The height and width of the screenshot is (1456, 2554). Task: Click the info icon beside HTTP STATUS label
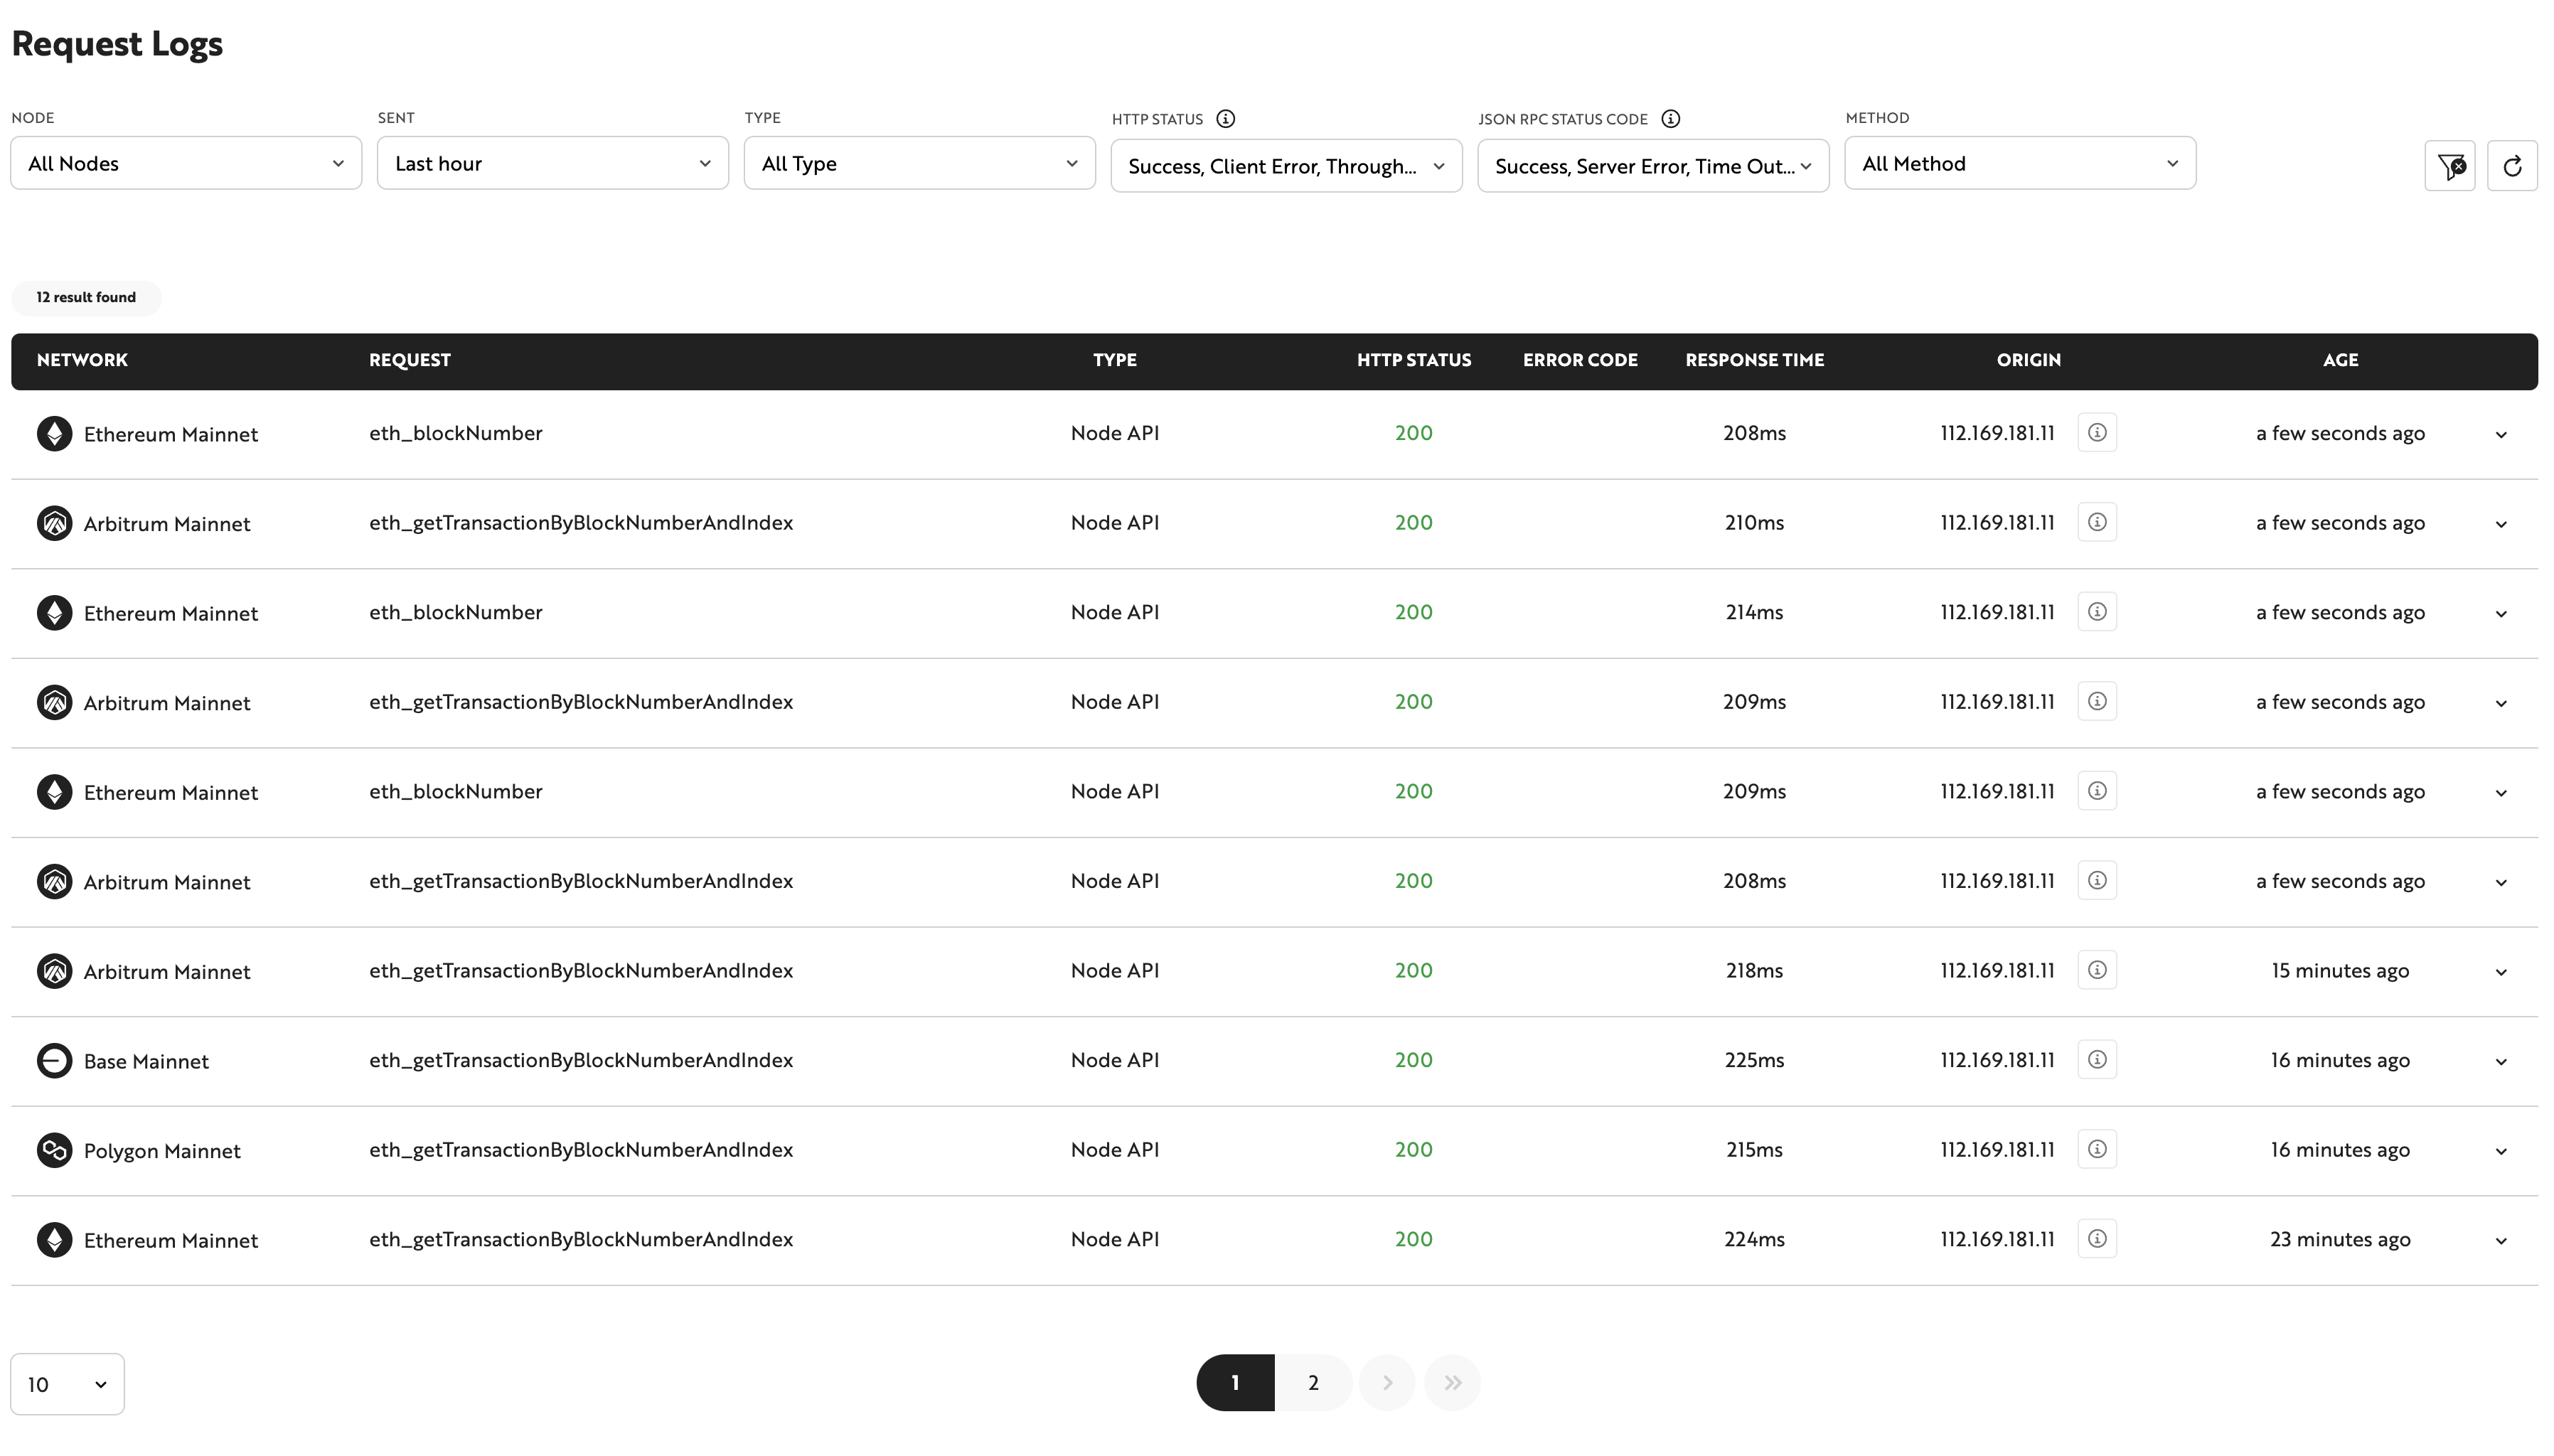[1226, 117]
